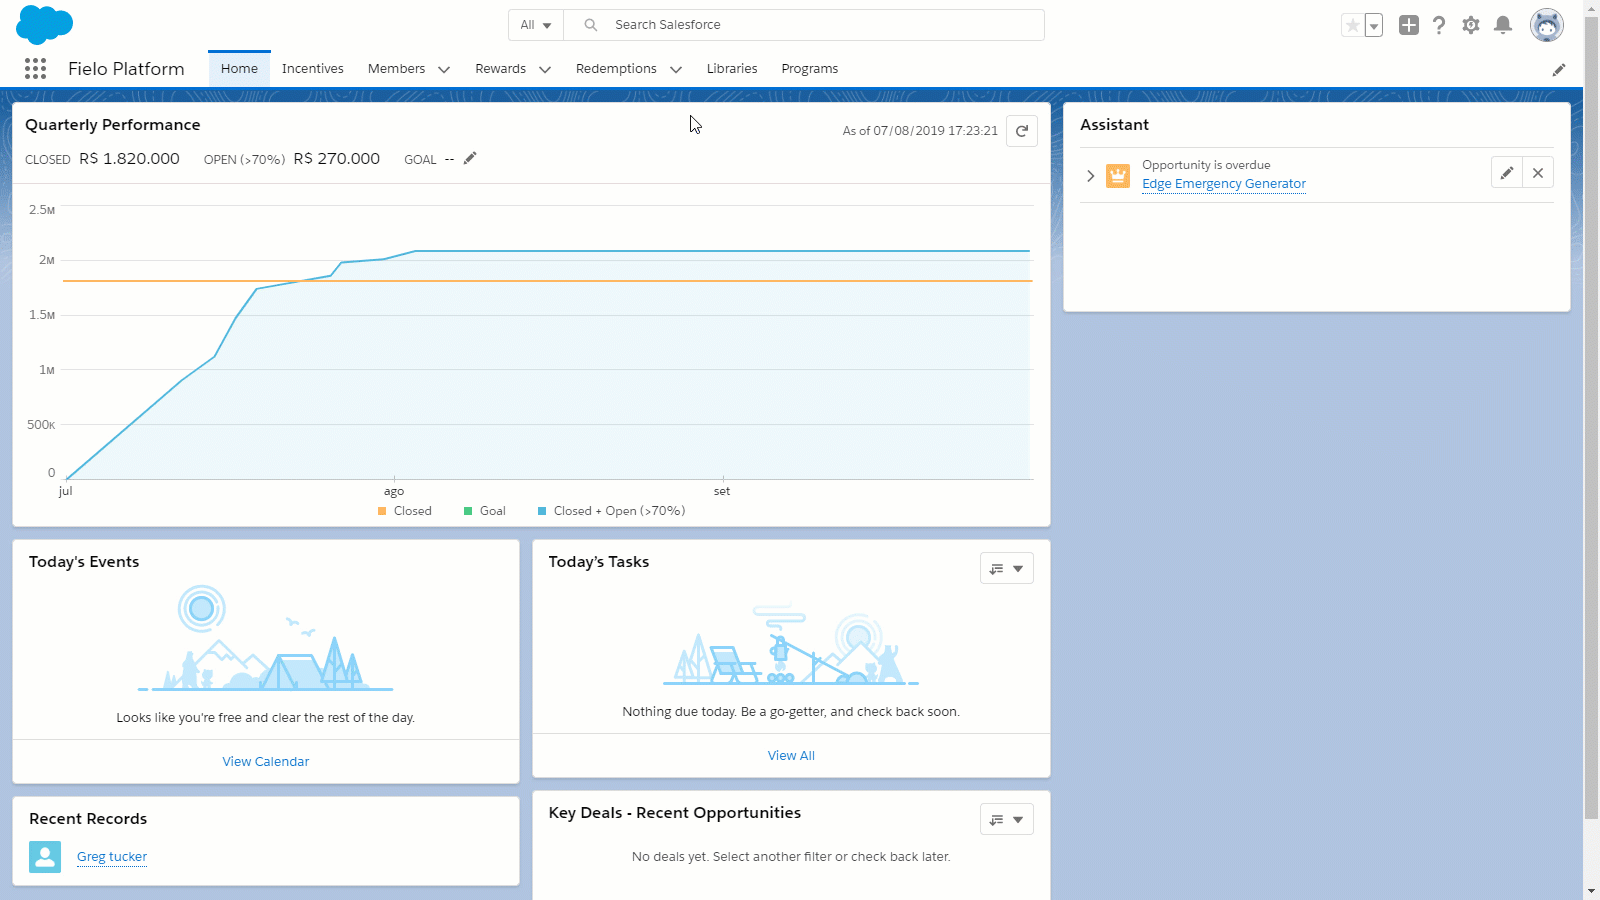The image size is (1600, 900).
Task: Click the Today's Tasks illustration
Action: 791,645
